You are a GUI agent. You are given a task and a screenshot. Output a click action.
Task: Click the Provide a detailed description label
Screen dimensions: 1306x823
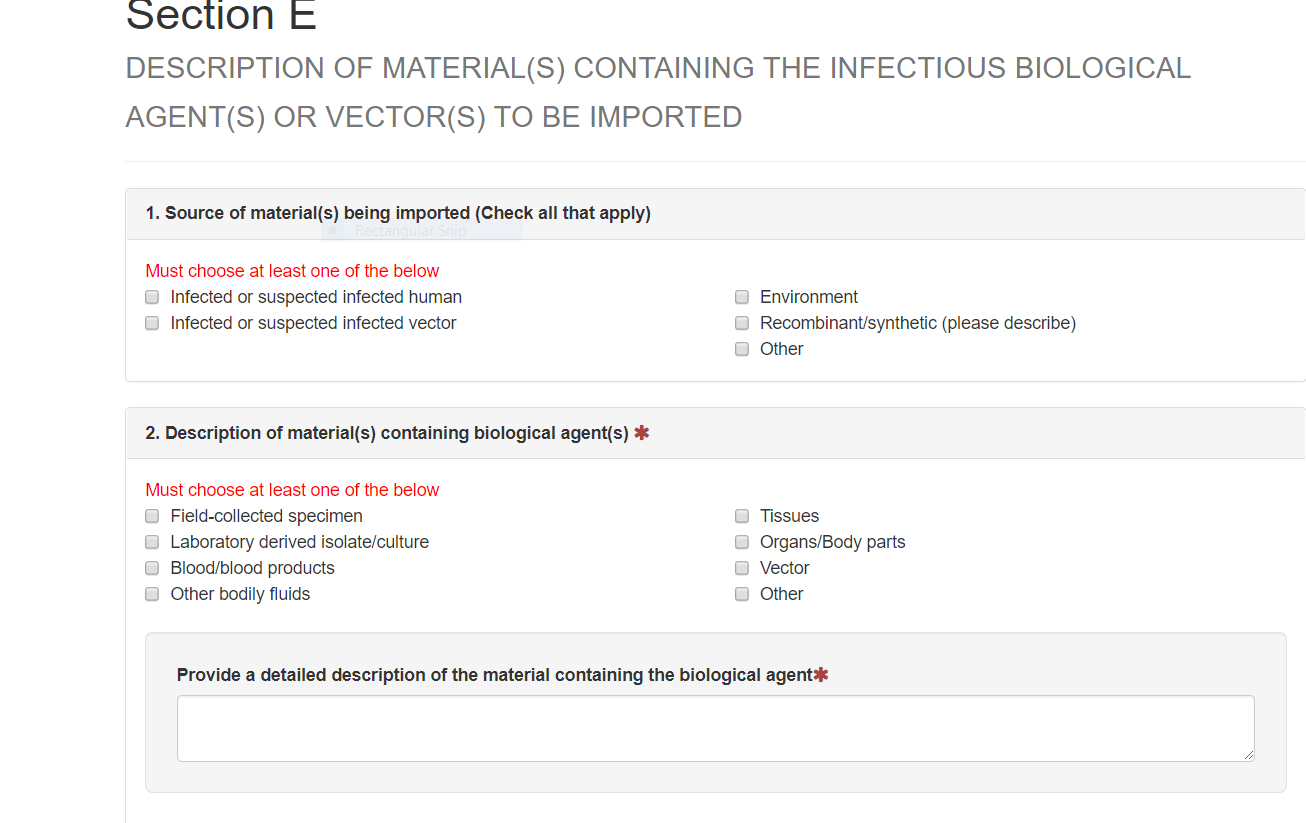(x=494, y=675)
